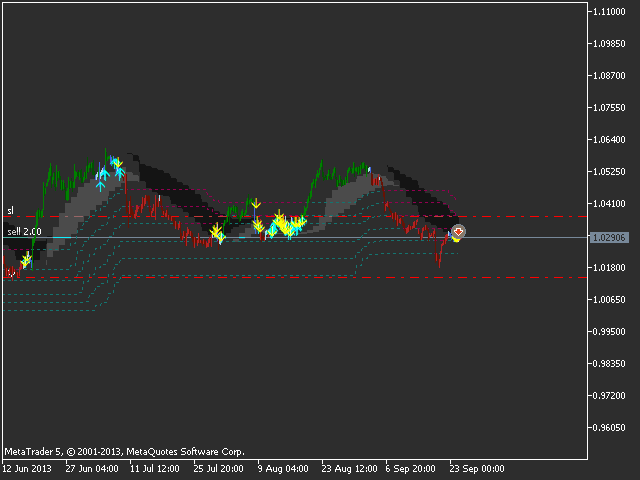Click price scale value 1.11000
Viewport: 640px width, 480px height.
(609, 12)
